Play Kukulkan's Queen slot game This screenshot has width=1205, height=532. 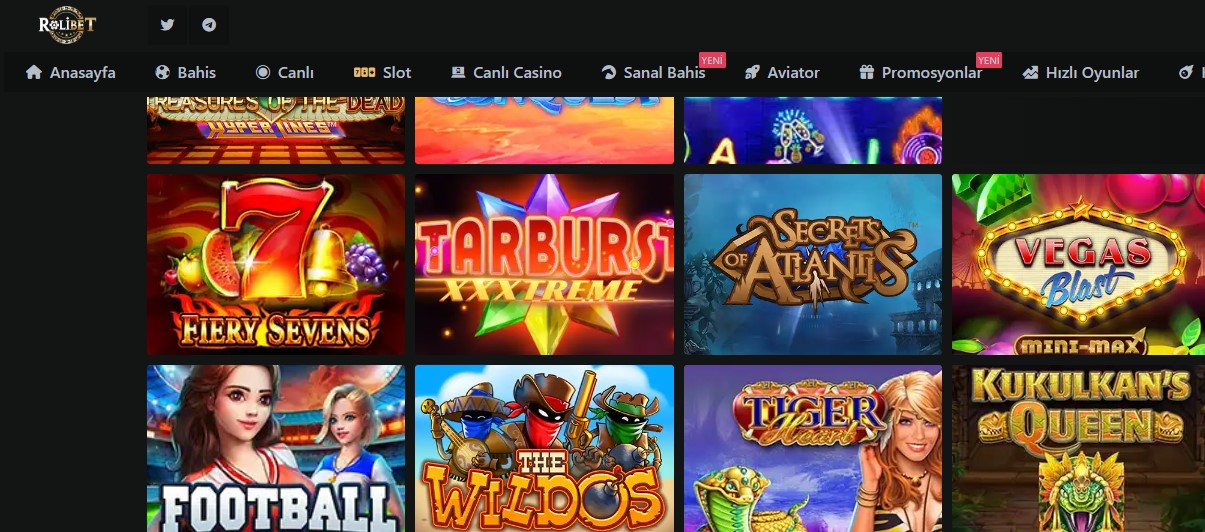[1078, 449]
